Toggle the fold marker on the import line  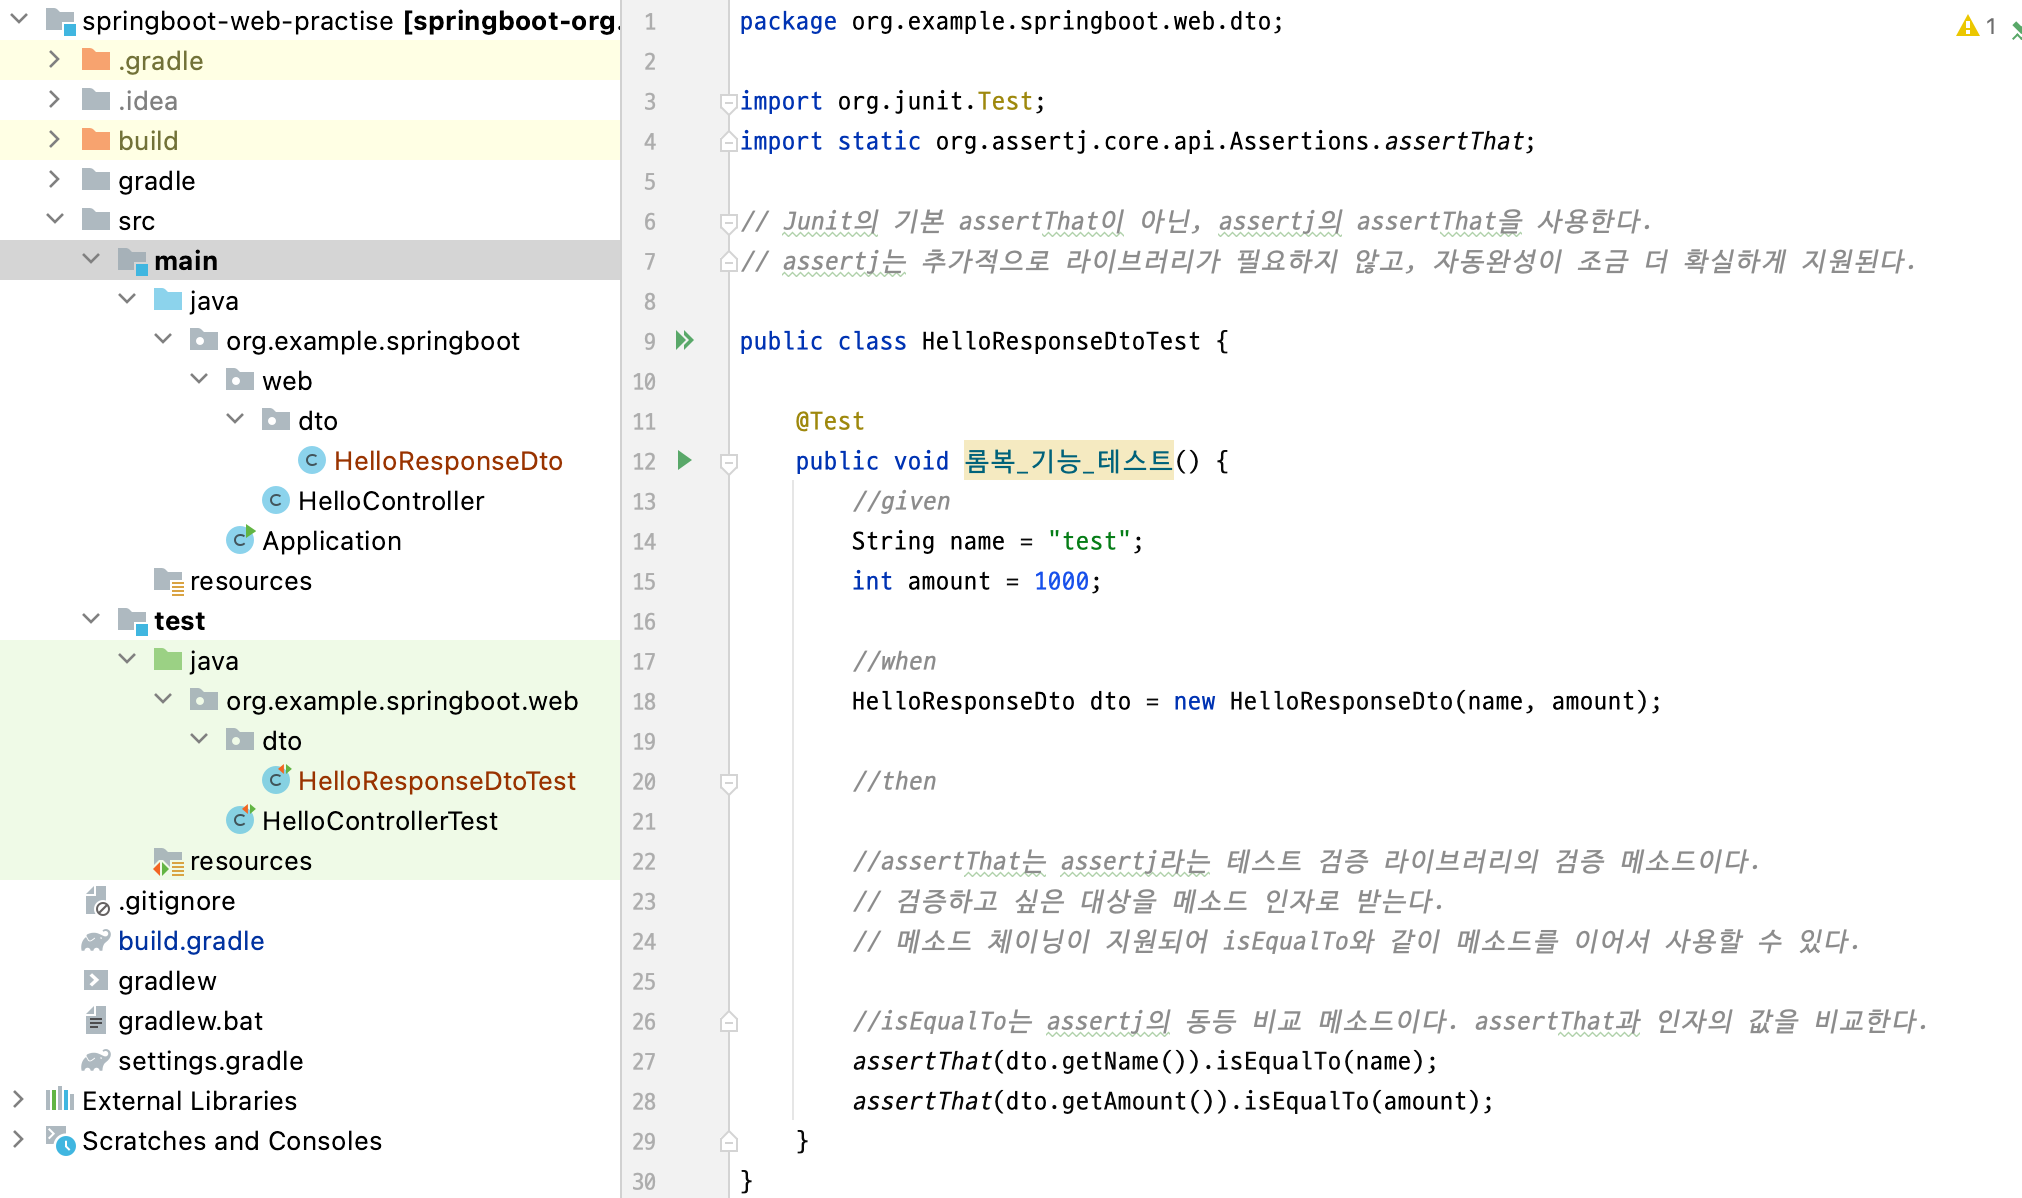pos(729,101)
